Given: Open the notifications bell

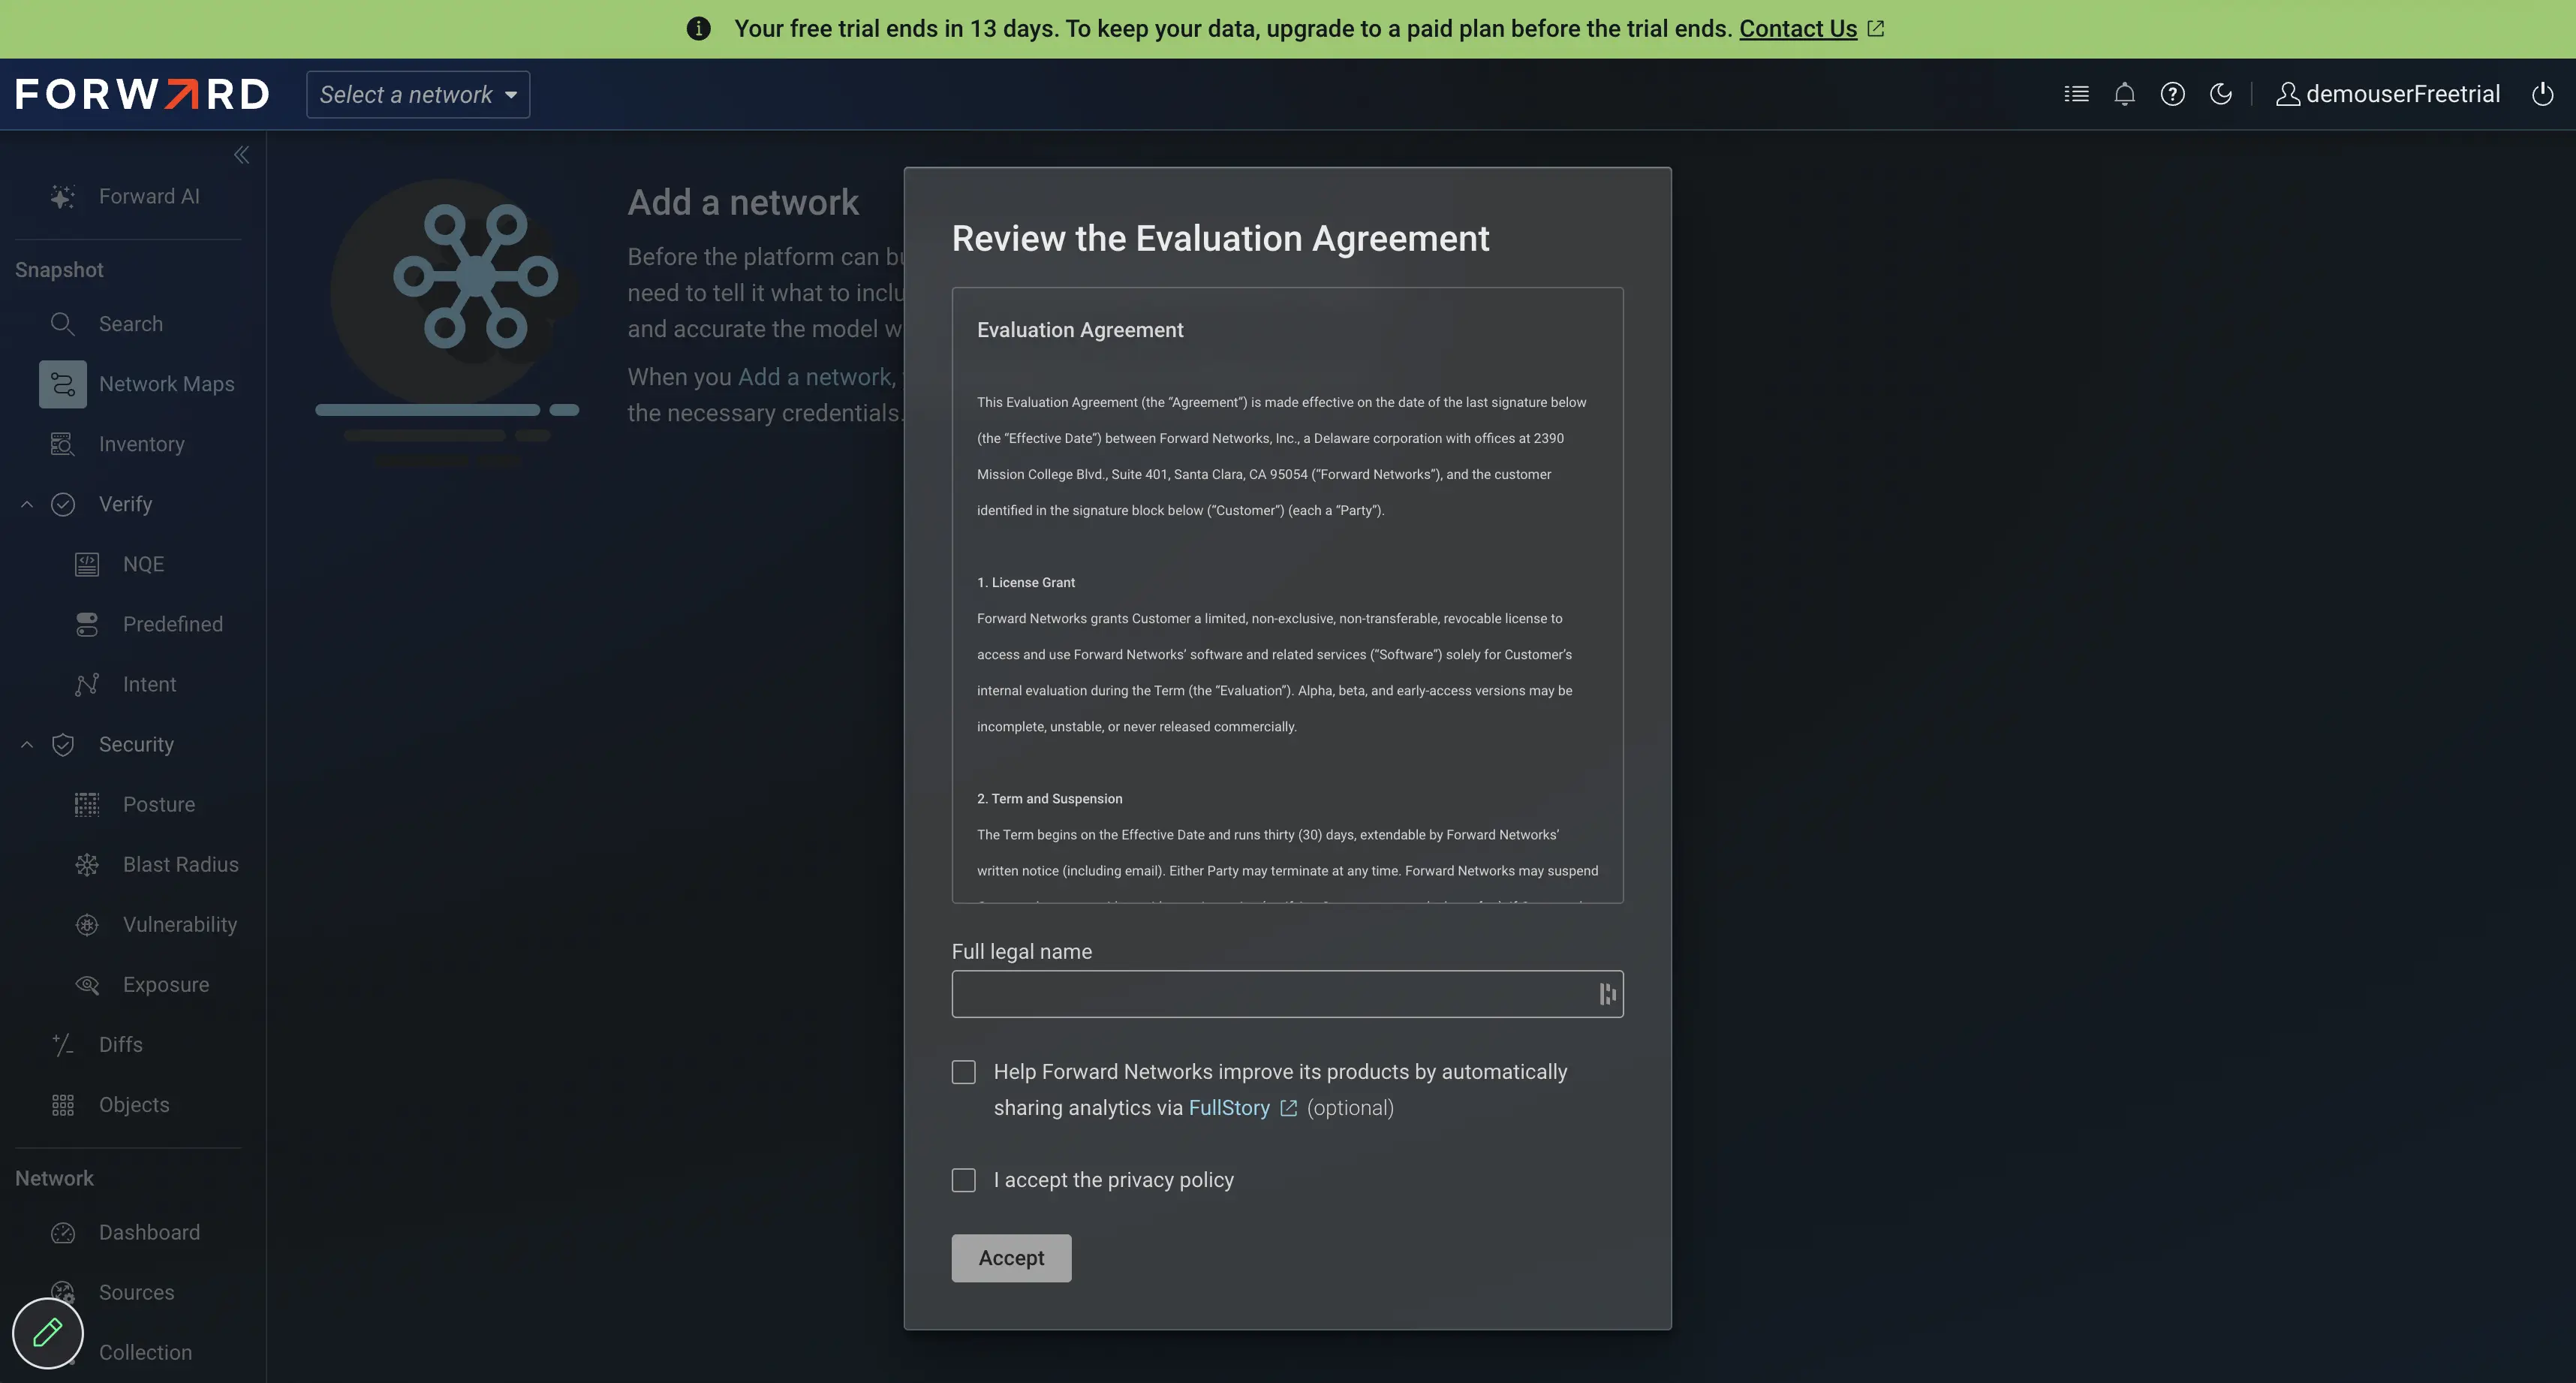Looking at the screenshot, I should pos(2124,94).
